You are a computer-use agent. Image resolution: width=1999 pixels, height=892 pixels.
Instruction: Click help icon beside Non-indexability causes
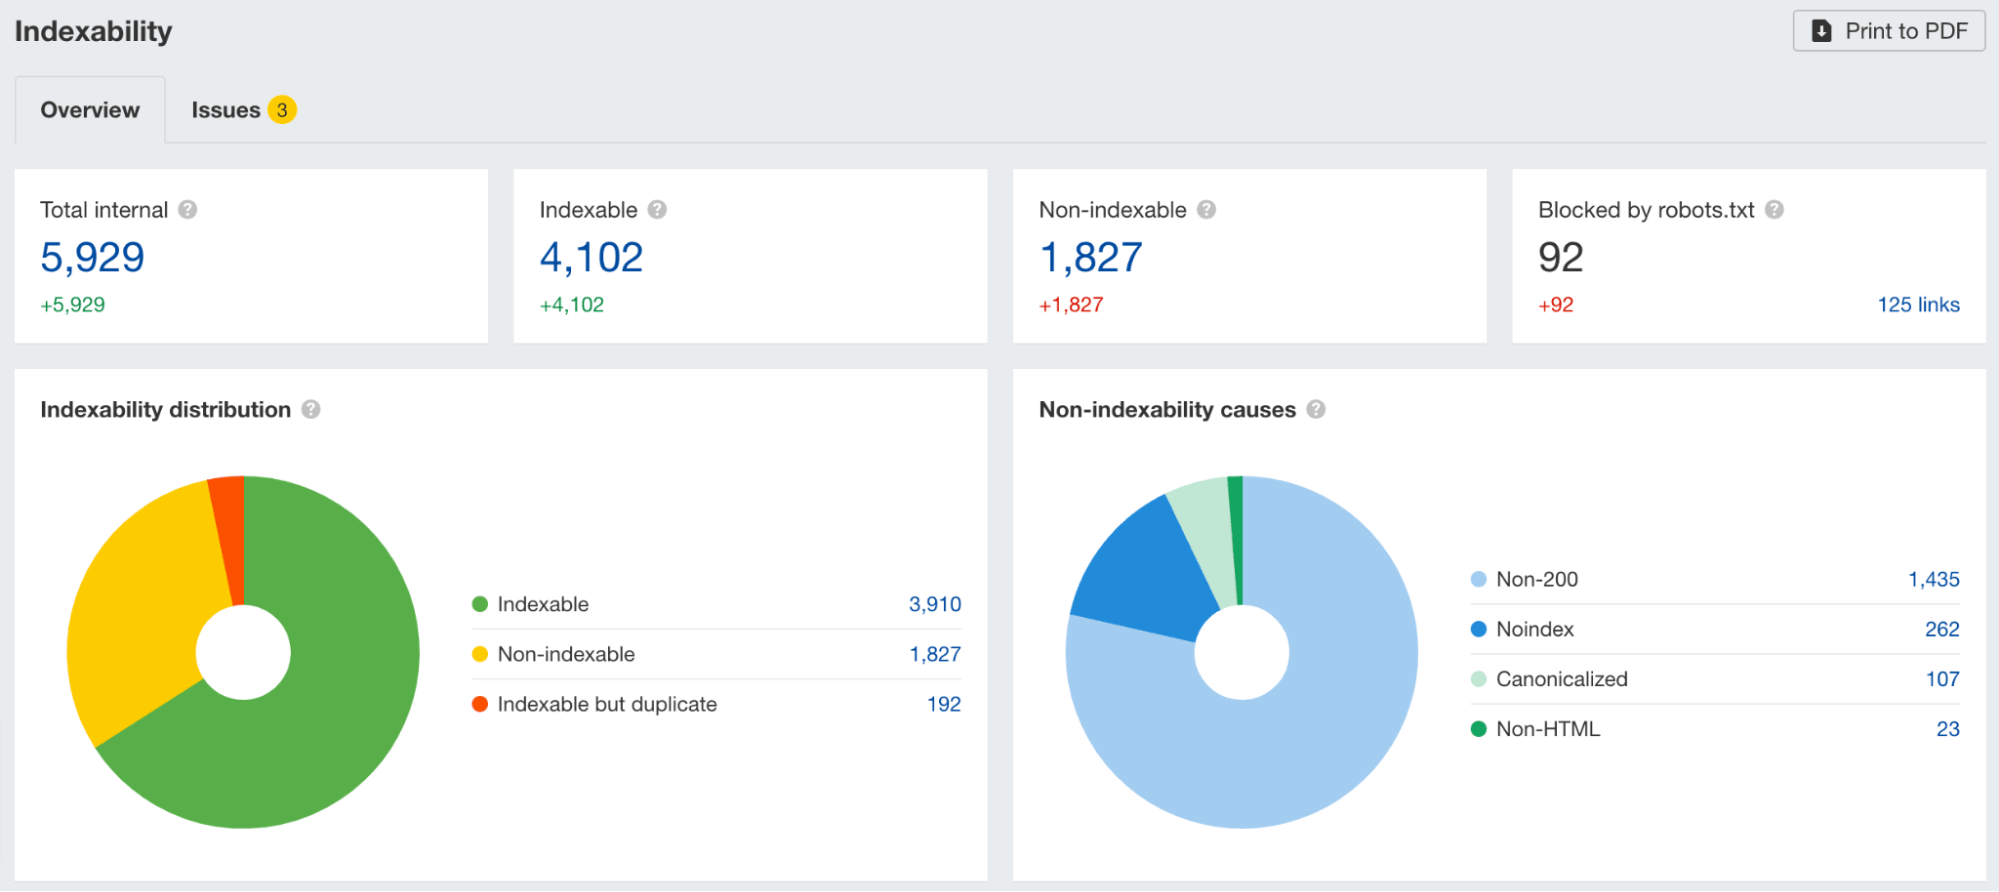click(x=1316, y=410)
